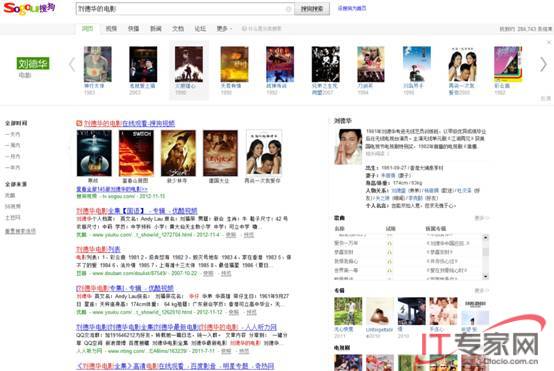Open the third album cover dated 2010
Viewport: 554px width, 371px height.
[412, 311]
